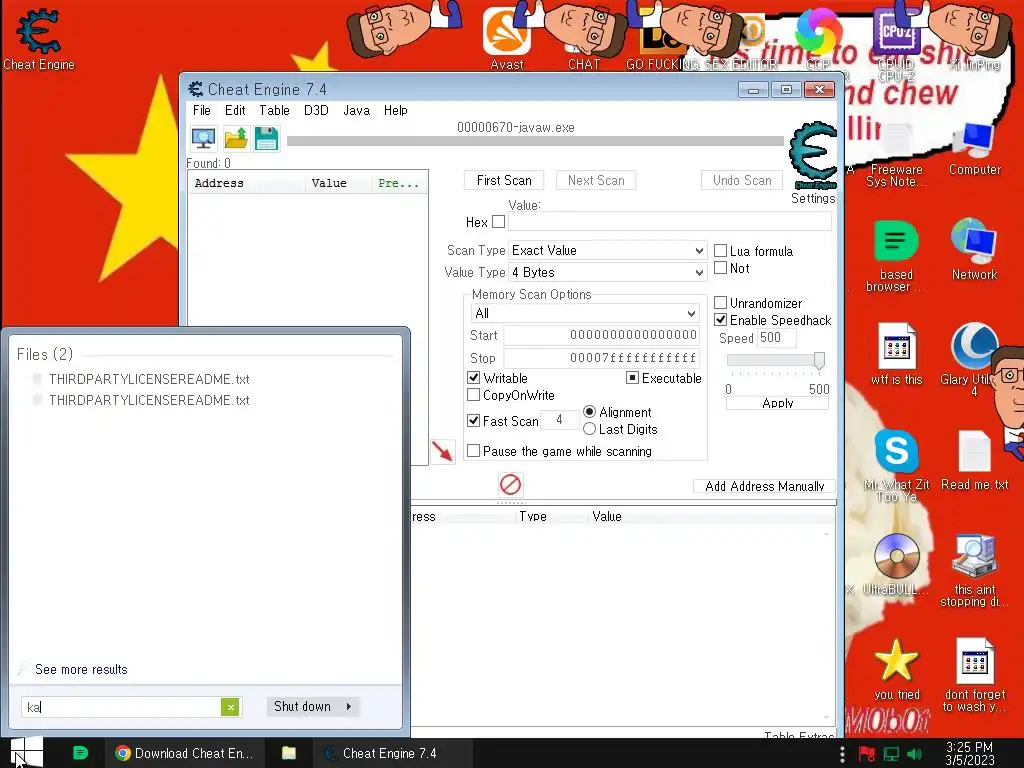
Task: Expand the Shut down options arrow
Action: point(349,707)
